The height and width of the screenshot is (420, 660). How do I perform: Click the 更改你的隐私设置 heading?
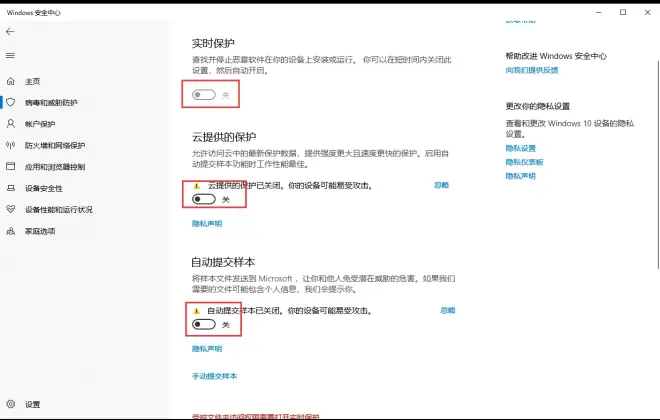pos(538,106)
